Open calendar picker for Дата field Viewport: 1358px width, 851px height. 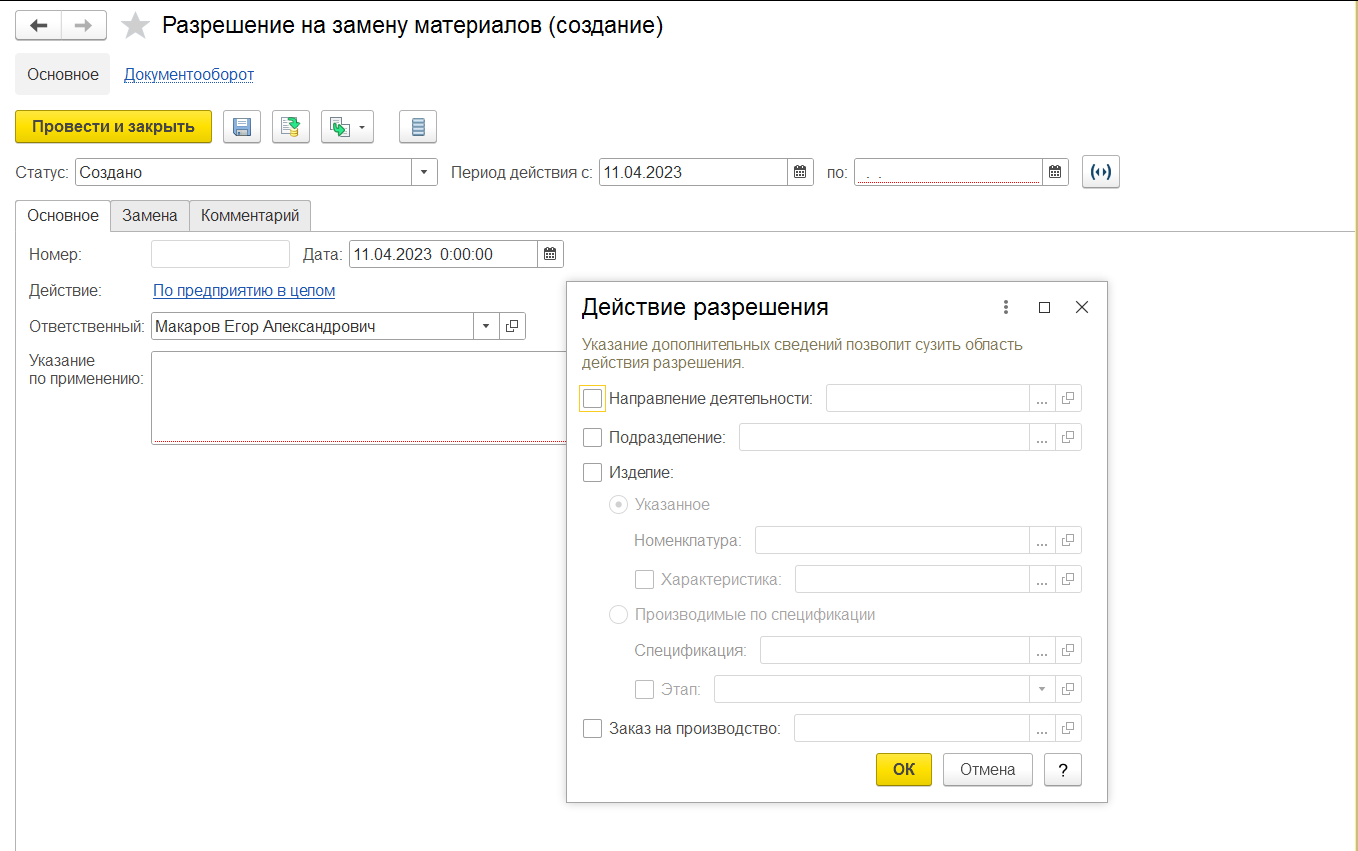(550, 254)
